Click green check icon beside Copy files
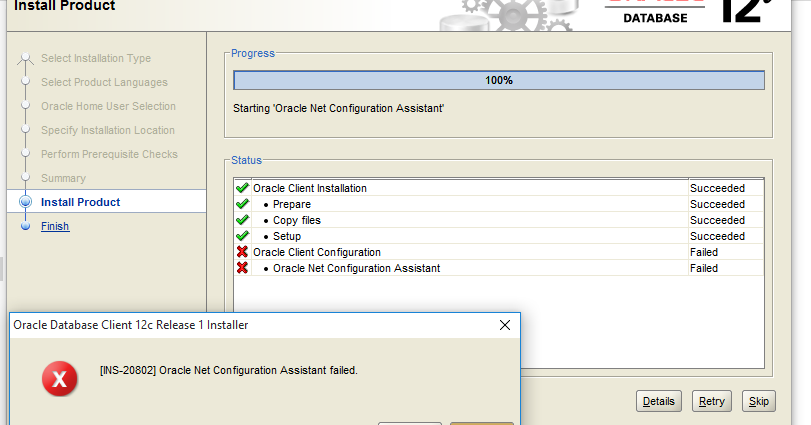 [242, 220]
